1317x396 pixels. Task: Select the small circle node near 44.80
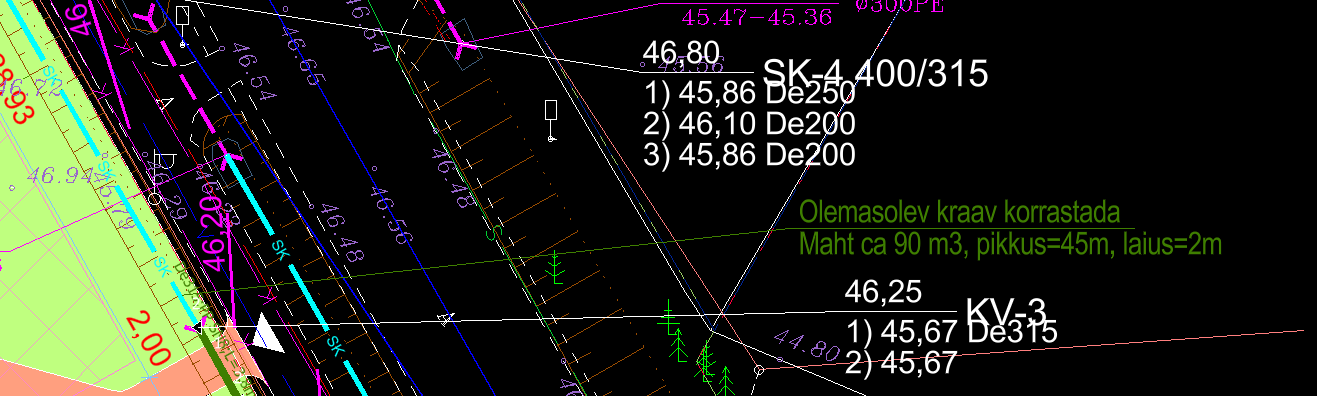pyautogui.click(x=759, y=371)
